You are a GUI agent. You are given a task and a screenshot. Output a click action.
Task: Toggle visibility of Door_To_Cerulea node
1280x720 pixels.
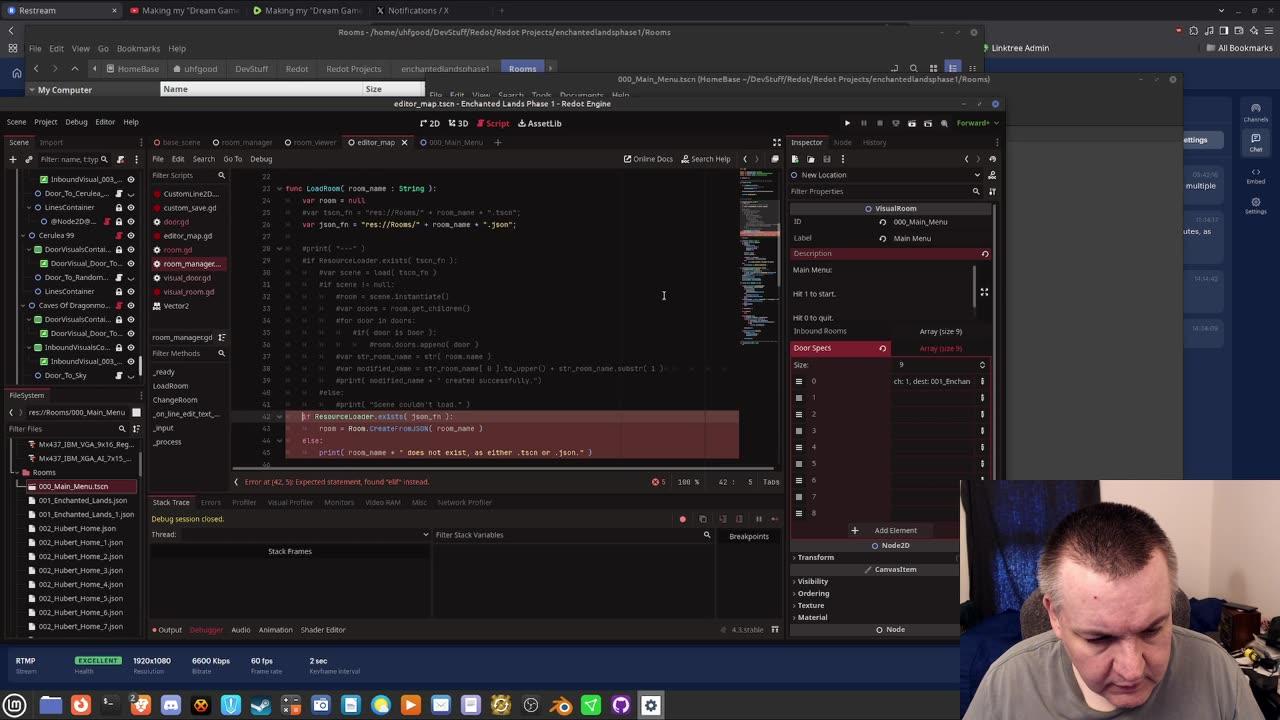[x=130, y=193]
